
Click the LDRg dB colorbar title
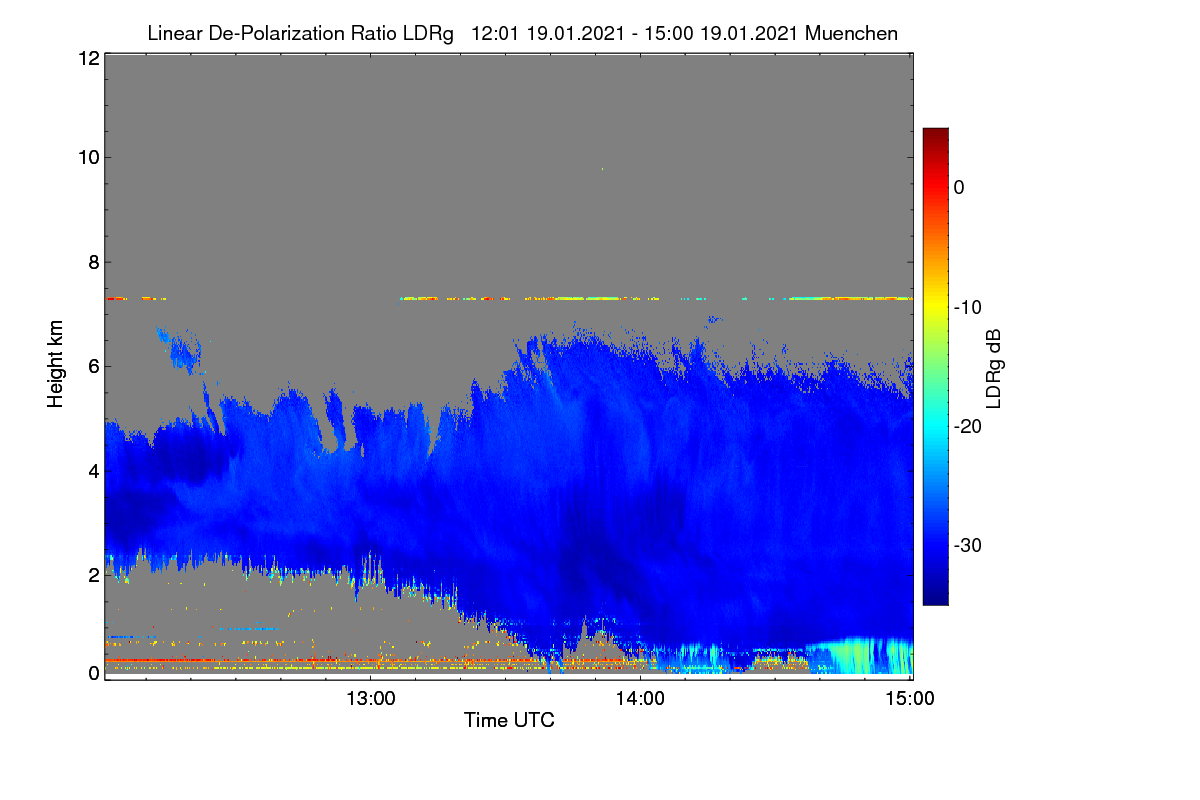(994, 367)
